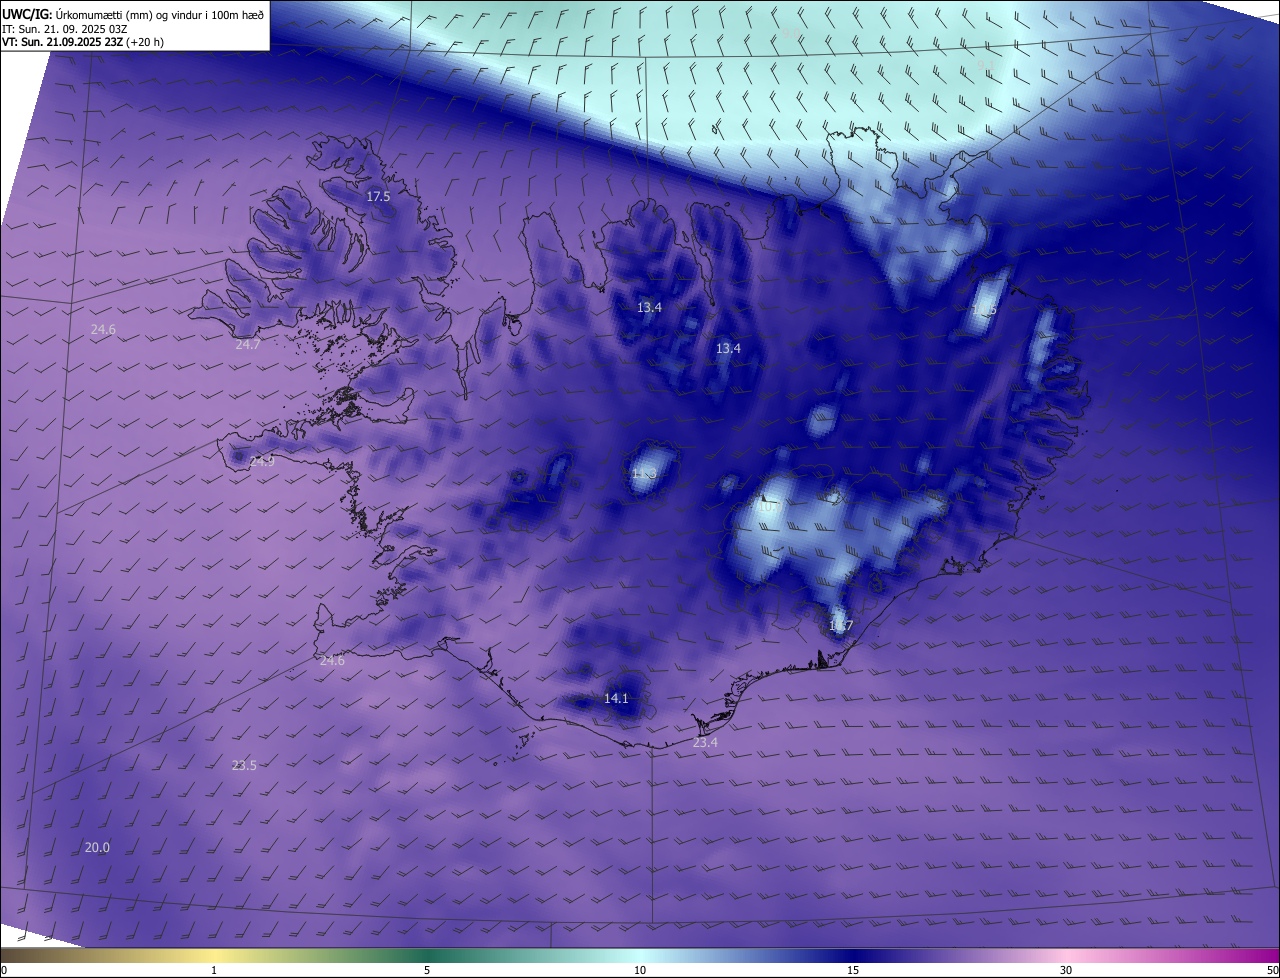Click the 50 tick on the color scale
Image resolution: width=1280 pixels, height=978 pixels.
click(1272, 970)
